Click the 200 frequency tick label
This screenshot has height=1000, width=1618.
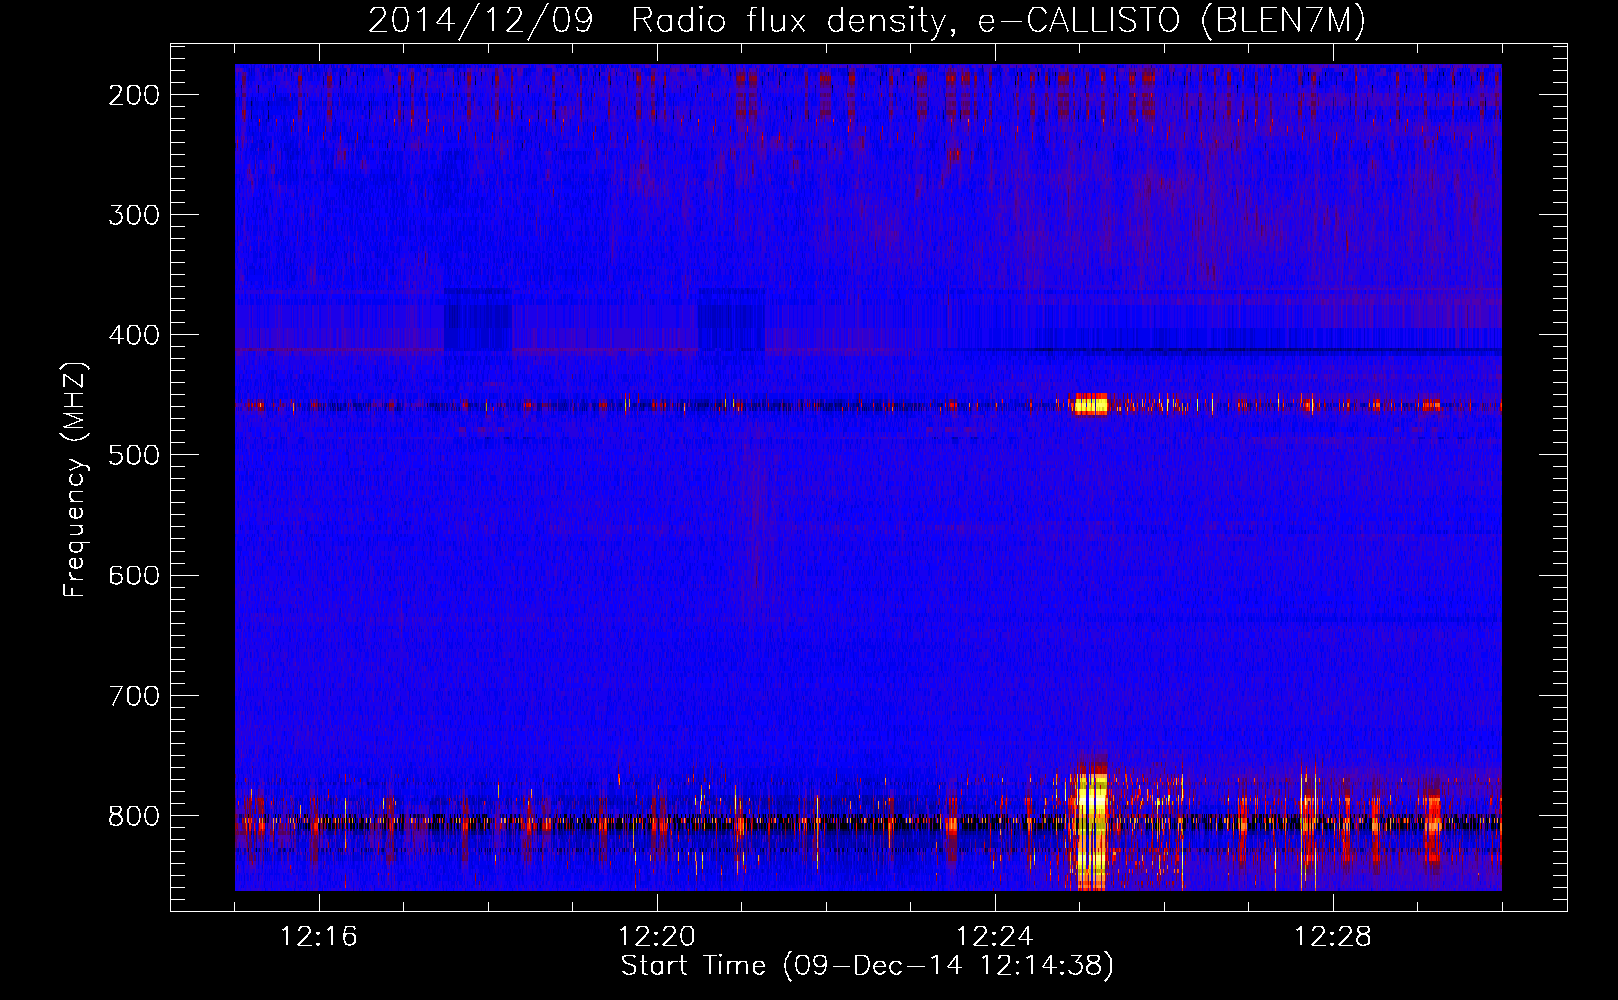pos(134,95)
